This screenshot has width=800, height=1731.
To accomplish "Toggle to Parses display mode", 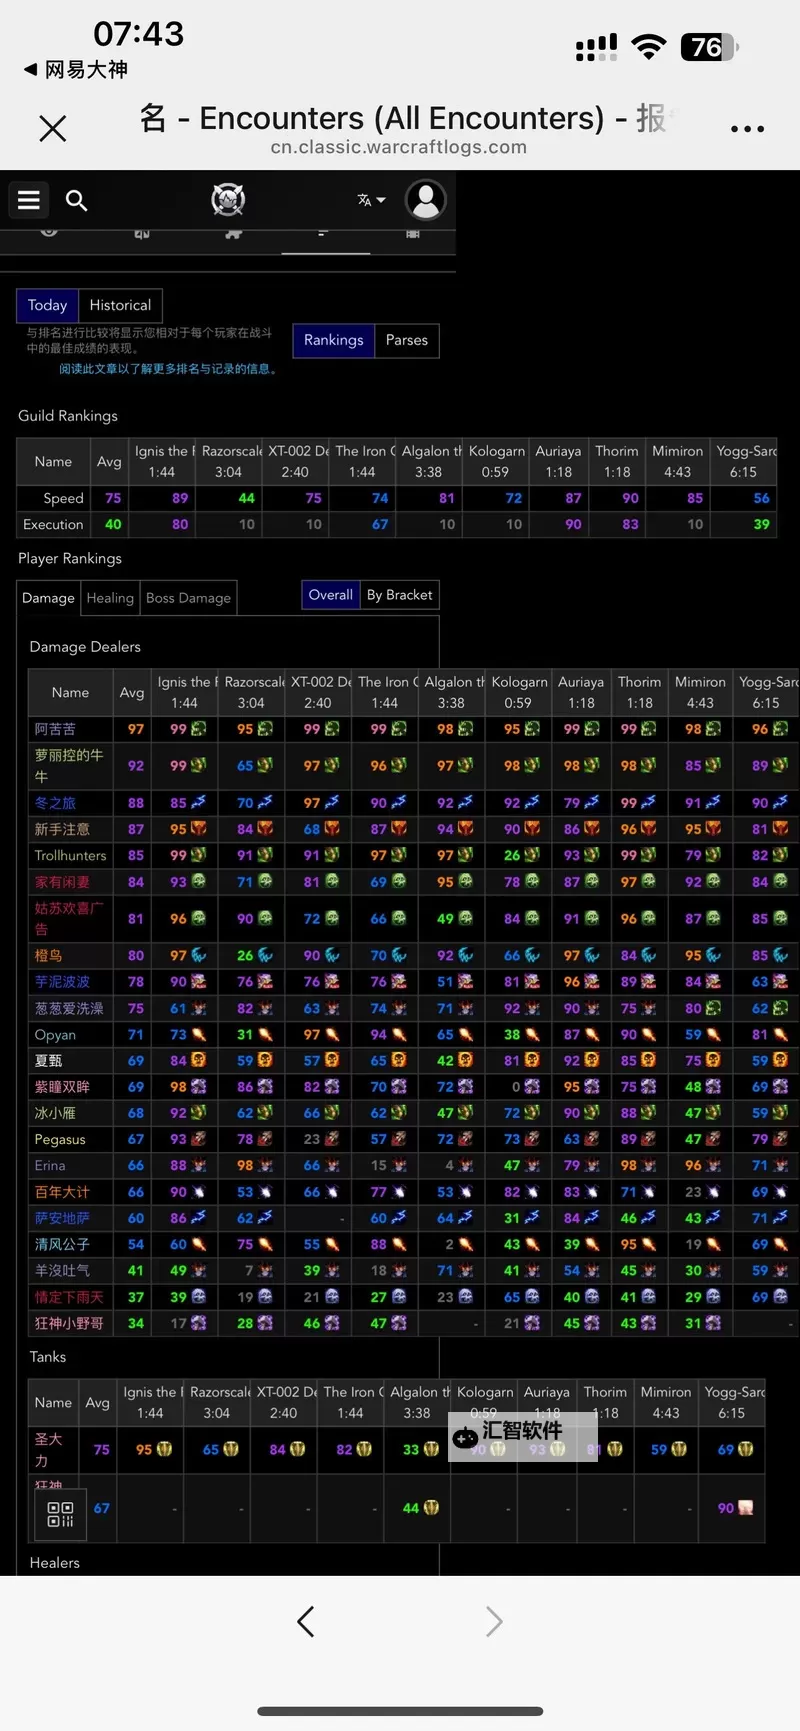I will [406, 340].
